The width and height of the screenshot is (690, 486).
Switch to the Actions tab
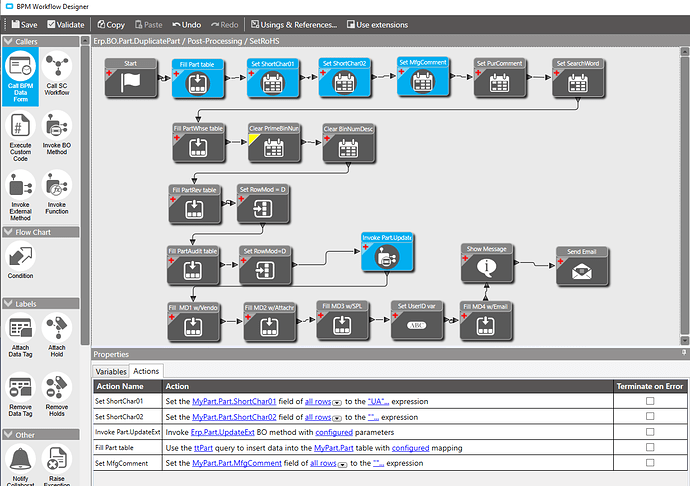pyautogui.click(x=146, y=371)
